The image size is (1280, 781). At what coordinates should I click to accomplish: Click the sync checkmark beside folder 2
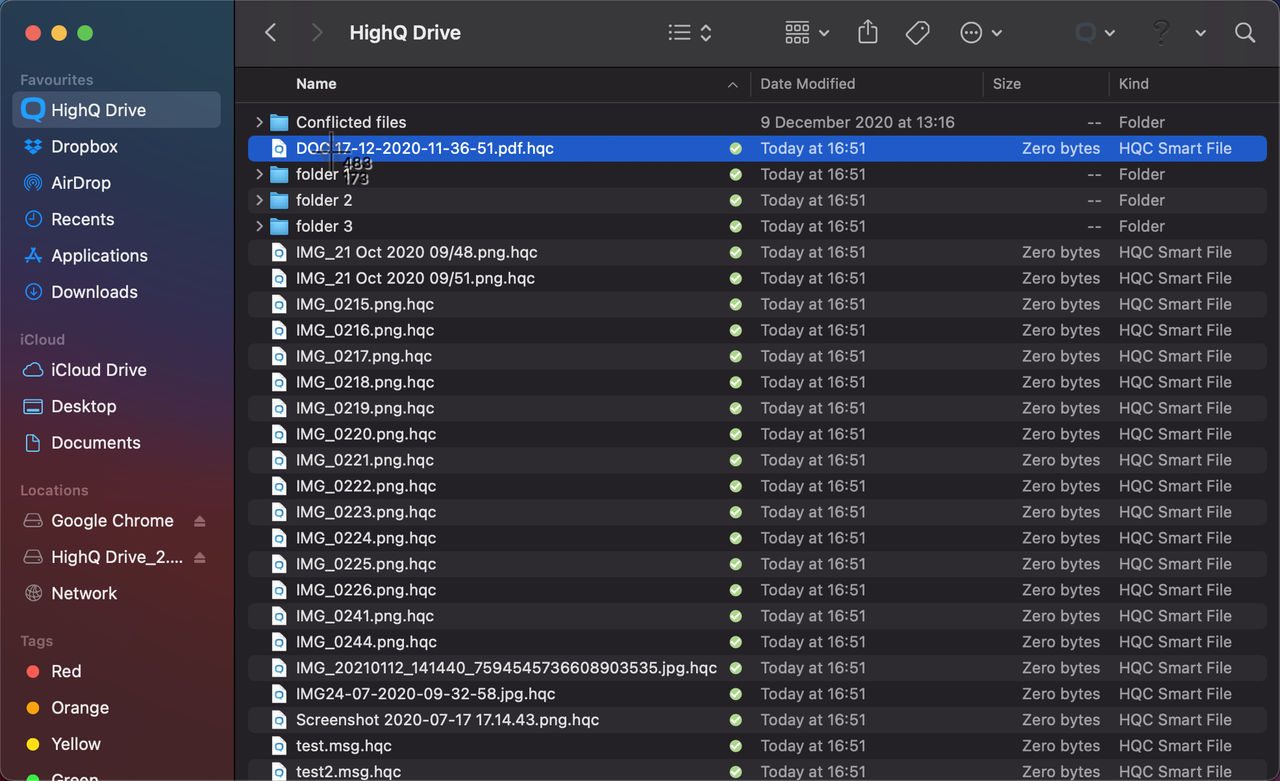coord(736,200)
